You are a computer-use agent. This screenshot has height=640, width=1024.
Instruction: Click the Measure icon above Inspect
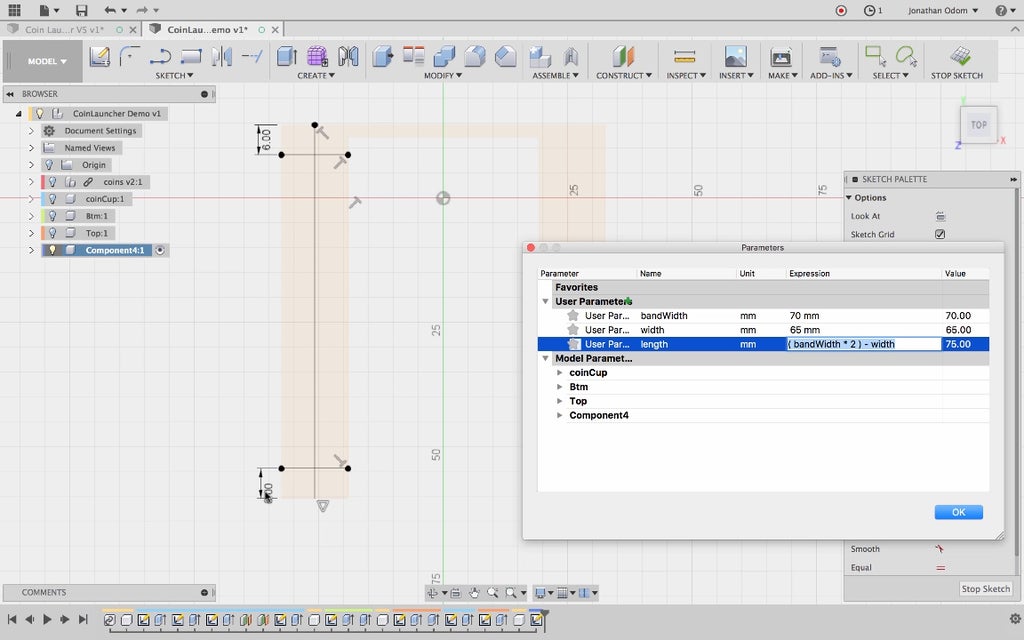point(684,57)
